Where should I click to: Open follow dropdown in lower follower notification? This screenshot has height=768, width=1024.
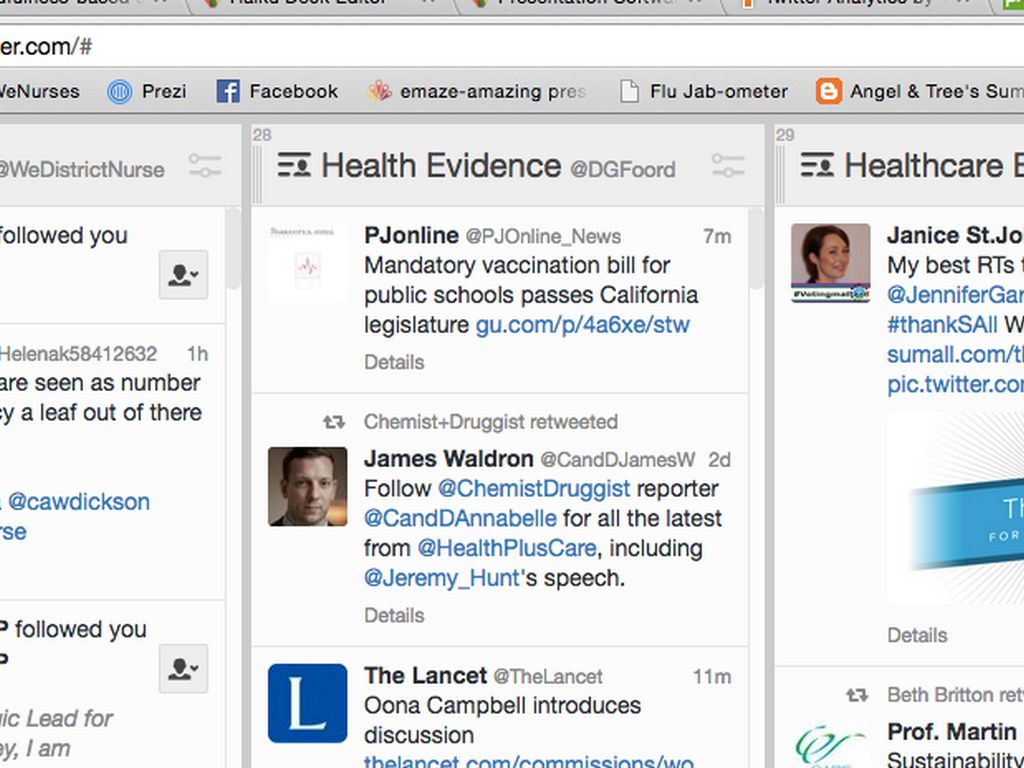point(183,669)
